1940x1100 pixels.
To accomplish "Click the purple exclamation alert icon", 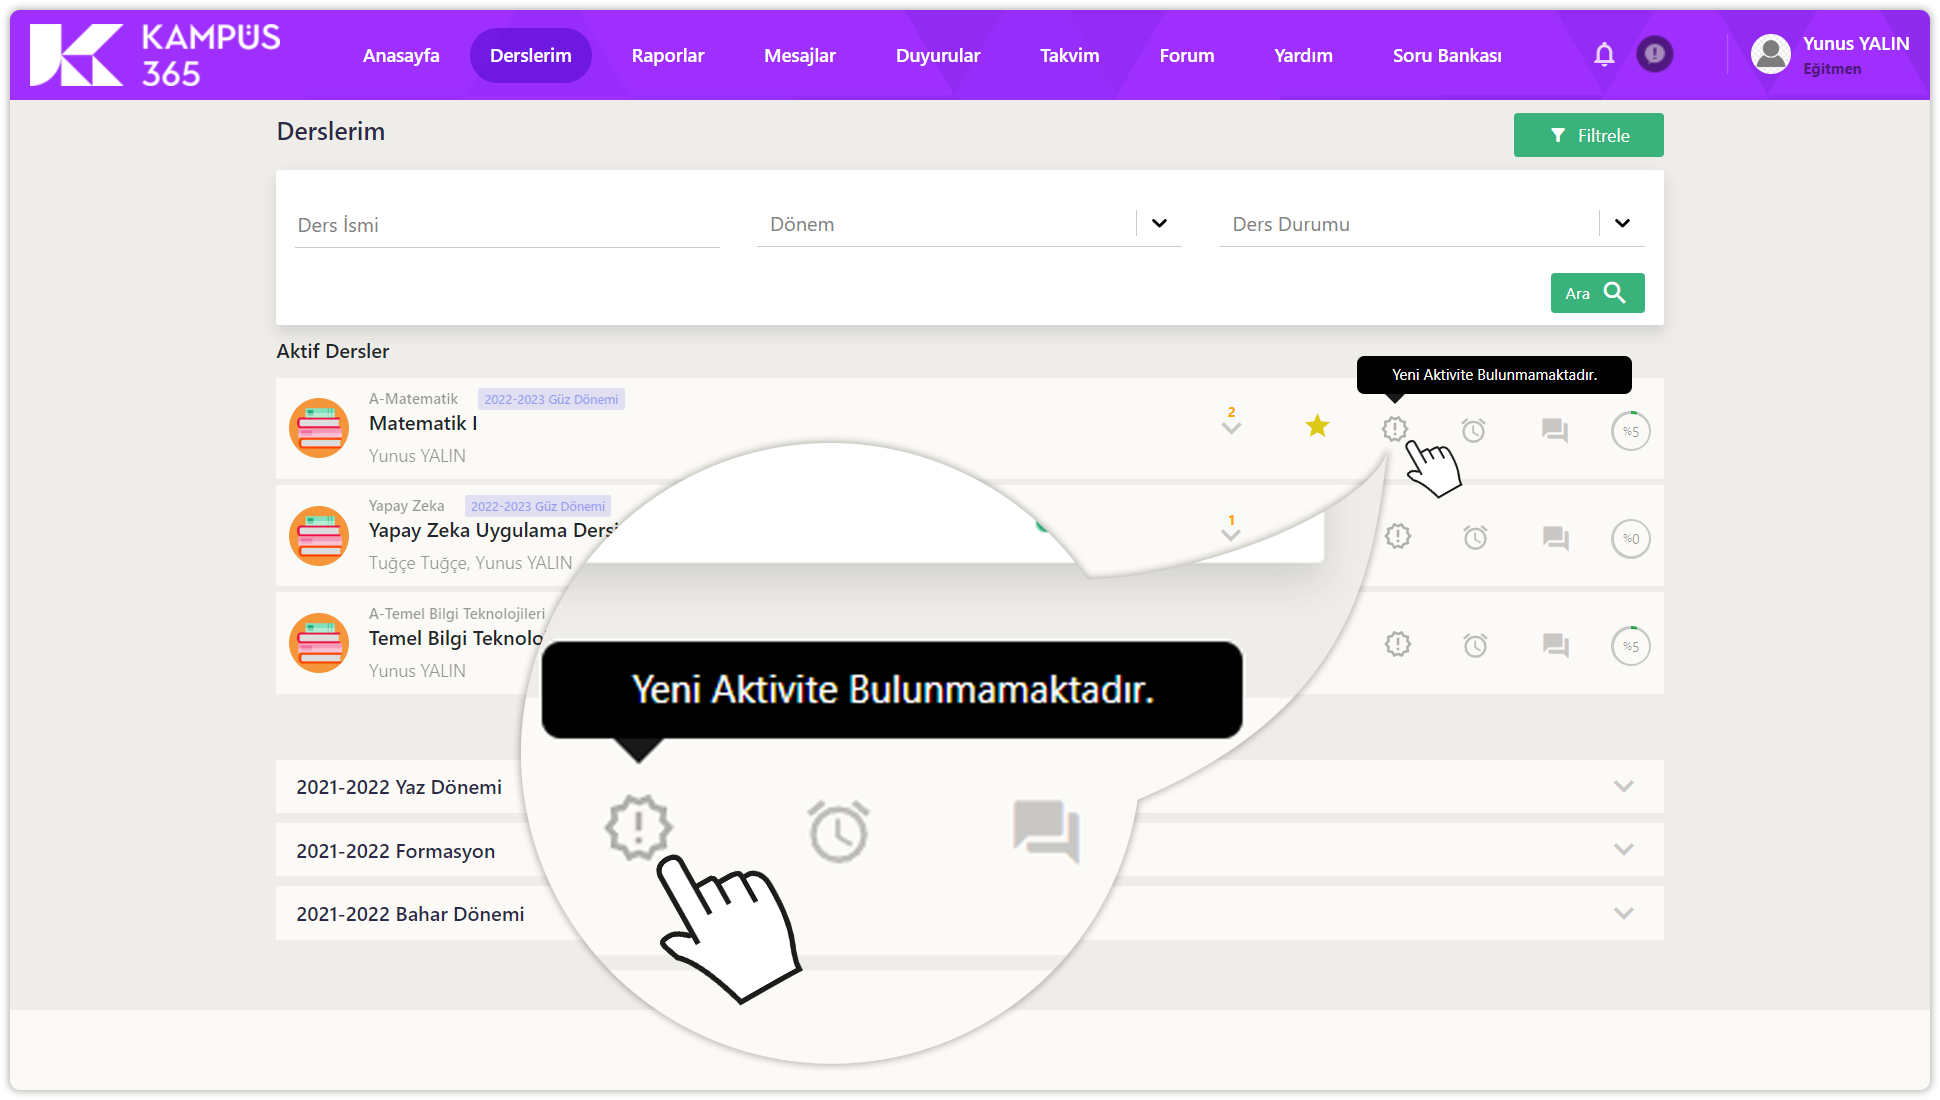I will [x=1655, y=54].
